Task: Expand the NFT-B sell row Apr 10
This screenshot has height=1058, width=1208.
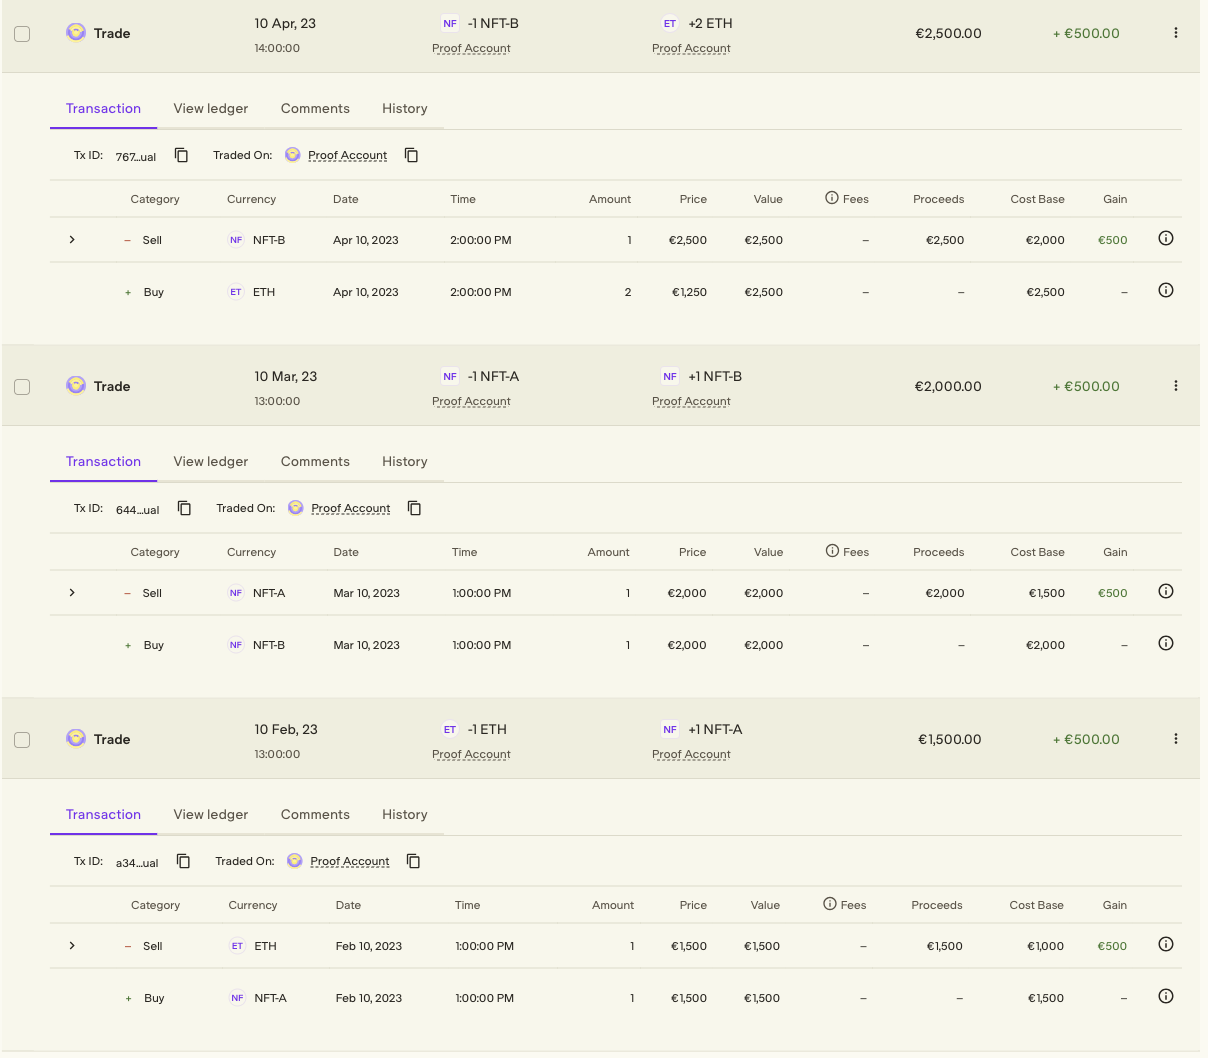Action: click(x=72, y=240)
